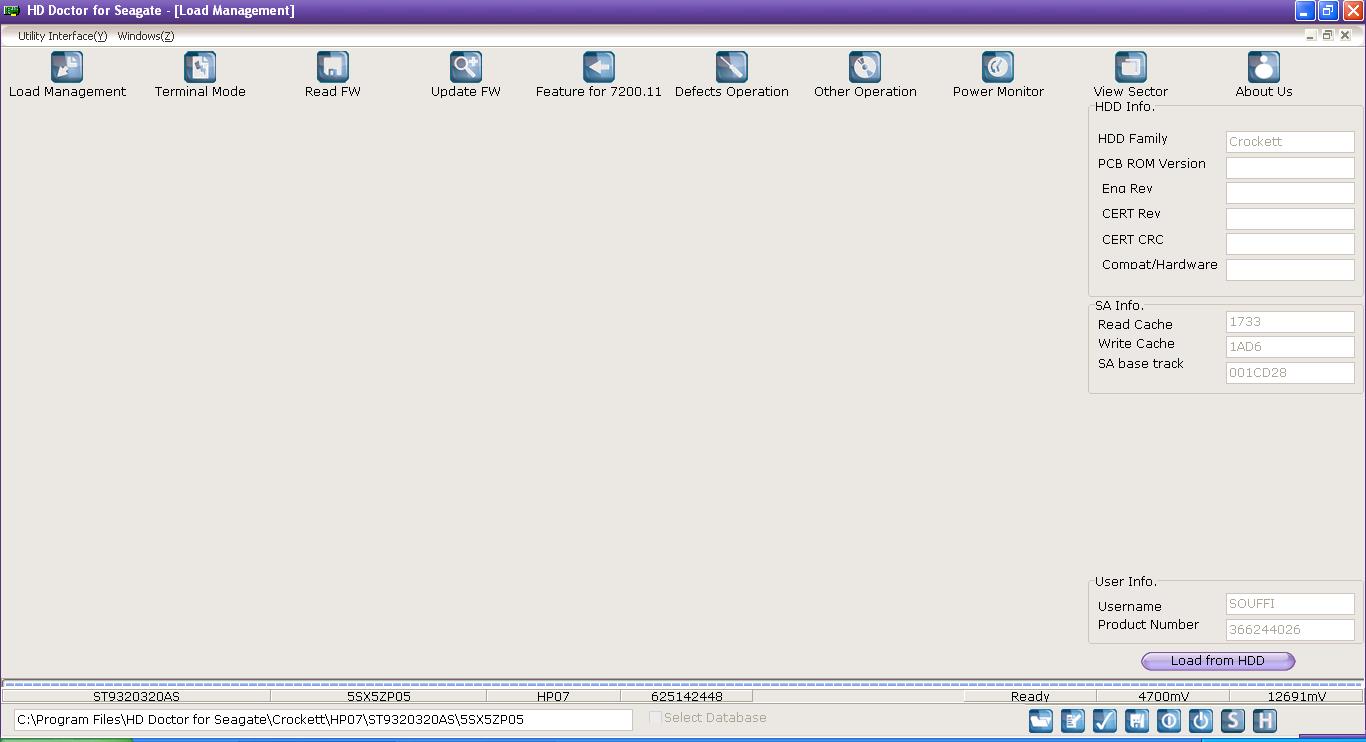Select the CERT Rev field
The image size is (1366, 742).
point(1290,218)
